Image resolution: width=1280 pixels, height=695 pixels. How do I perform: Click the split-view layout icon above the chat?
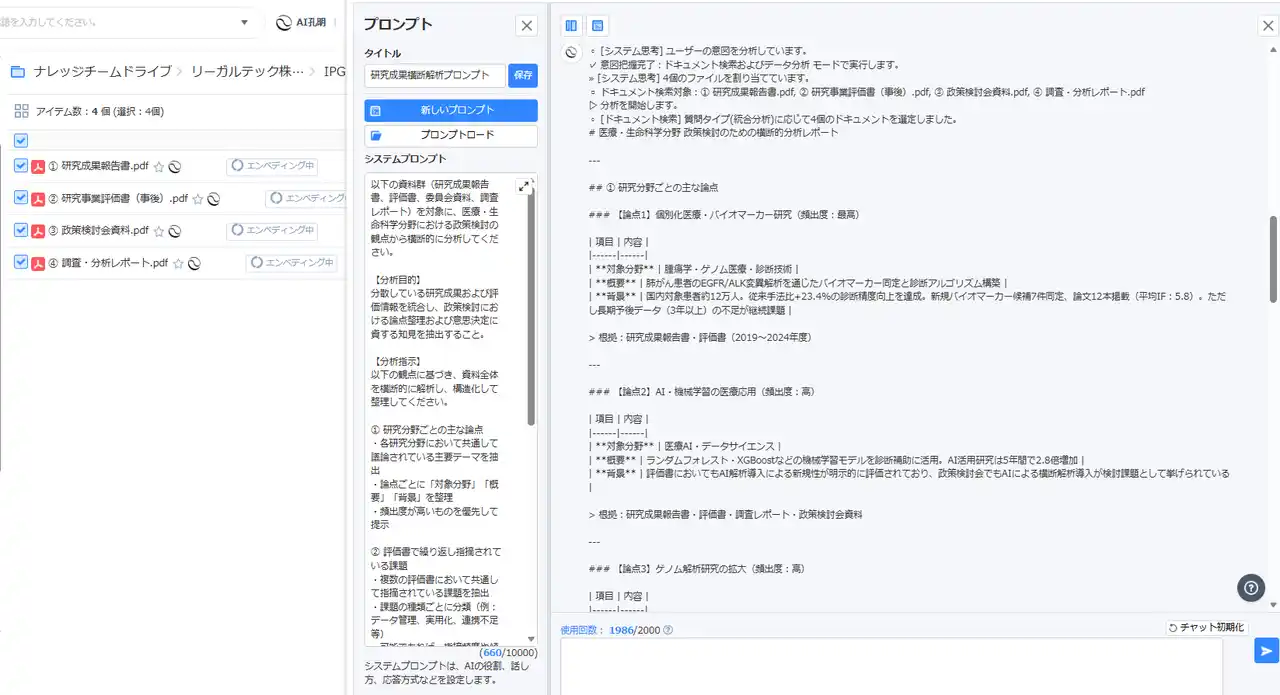click(571, 26)
